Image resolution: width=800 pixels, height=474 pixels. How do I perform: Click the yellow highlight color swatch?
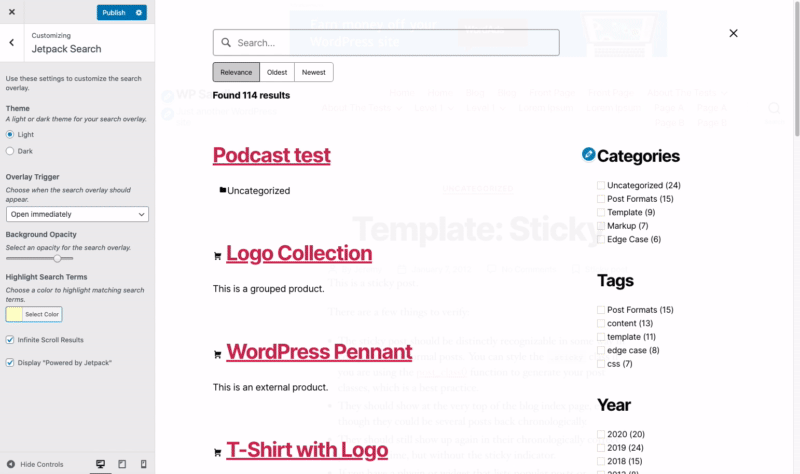(14, 314)
